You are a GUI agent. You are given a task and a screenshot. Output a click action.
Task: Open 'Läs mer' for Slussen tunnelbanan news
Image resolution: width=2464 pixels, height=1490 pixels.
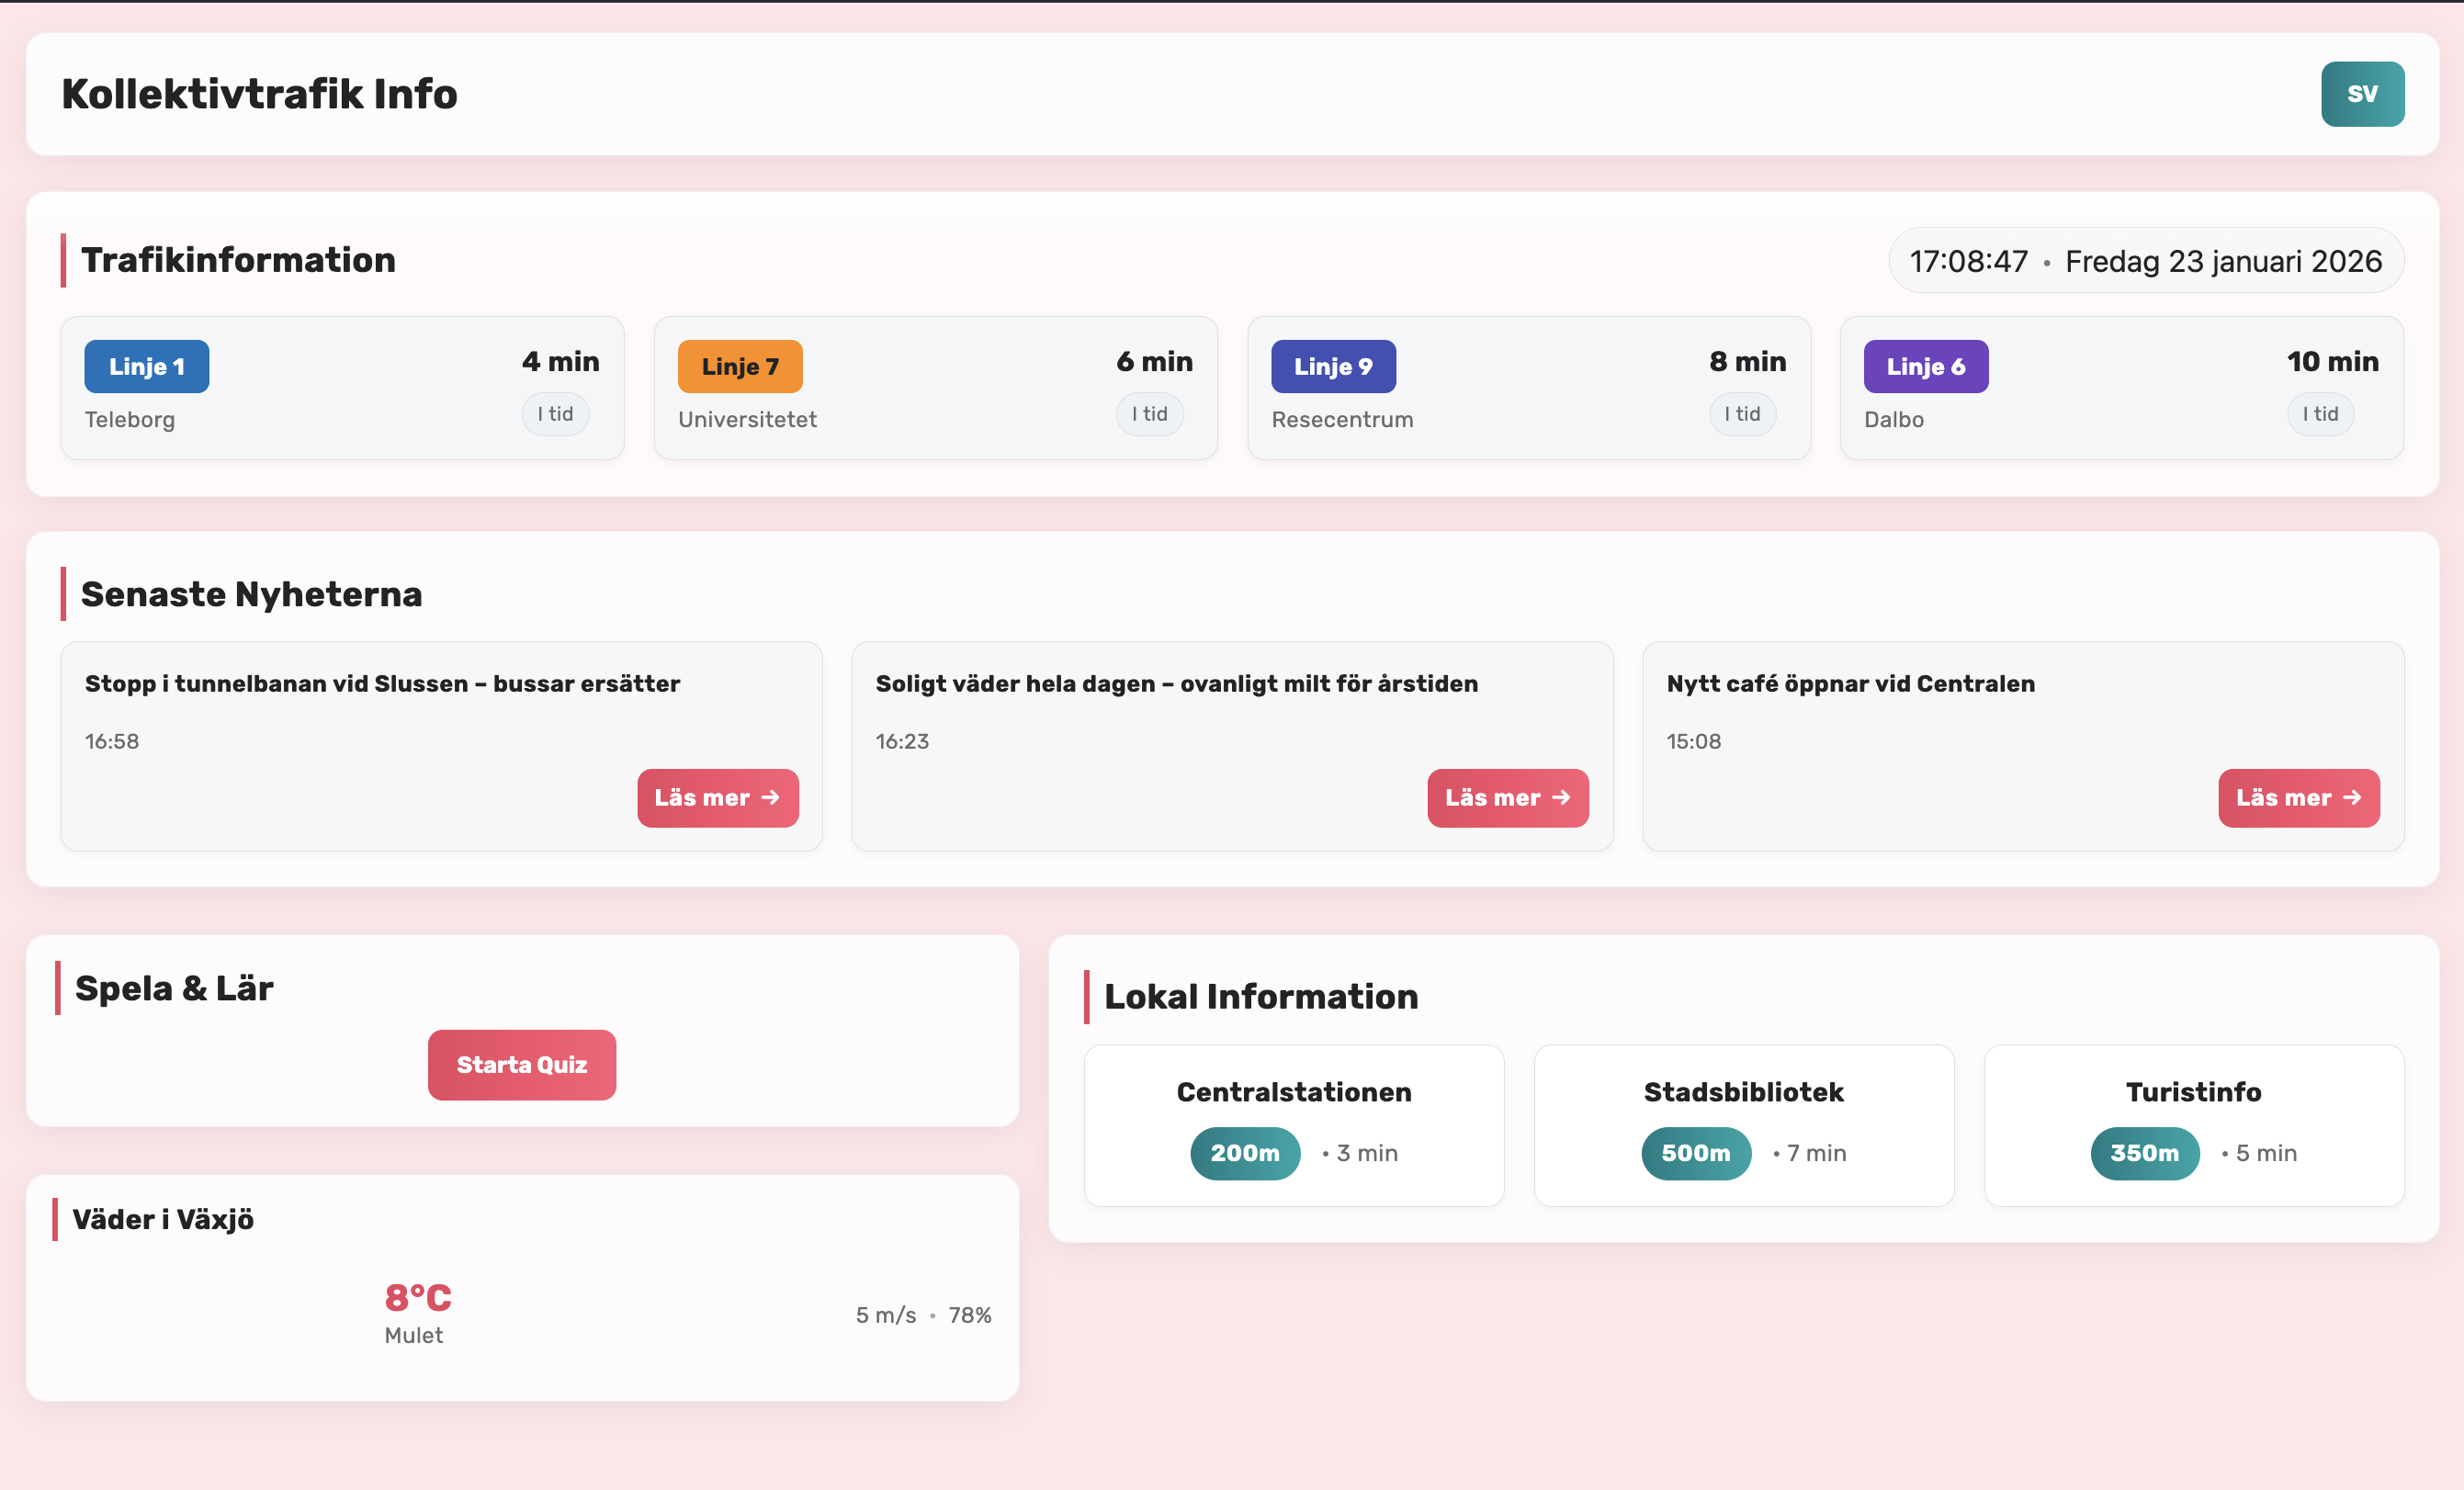click(x=717, y=797)
